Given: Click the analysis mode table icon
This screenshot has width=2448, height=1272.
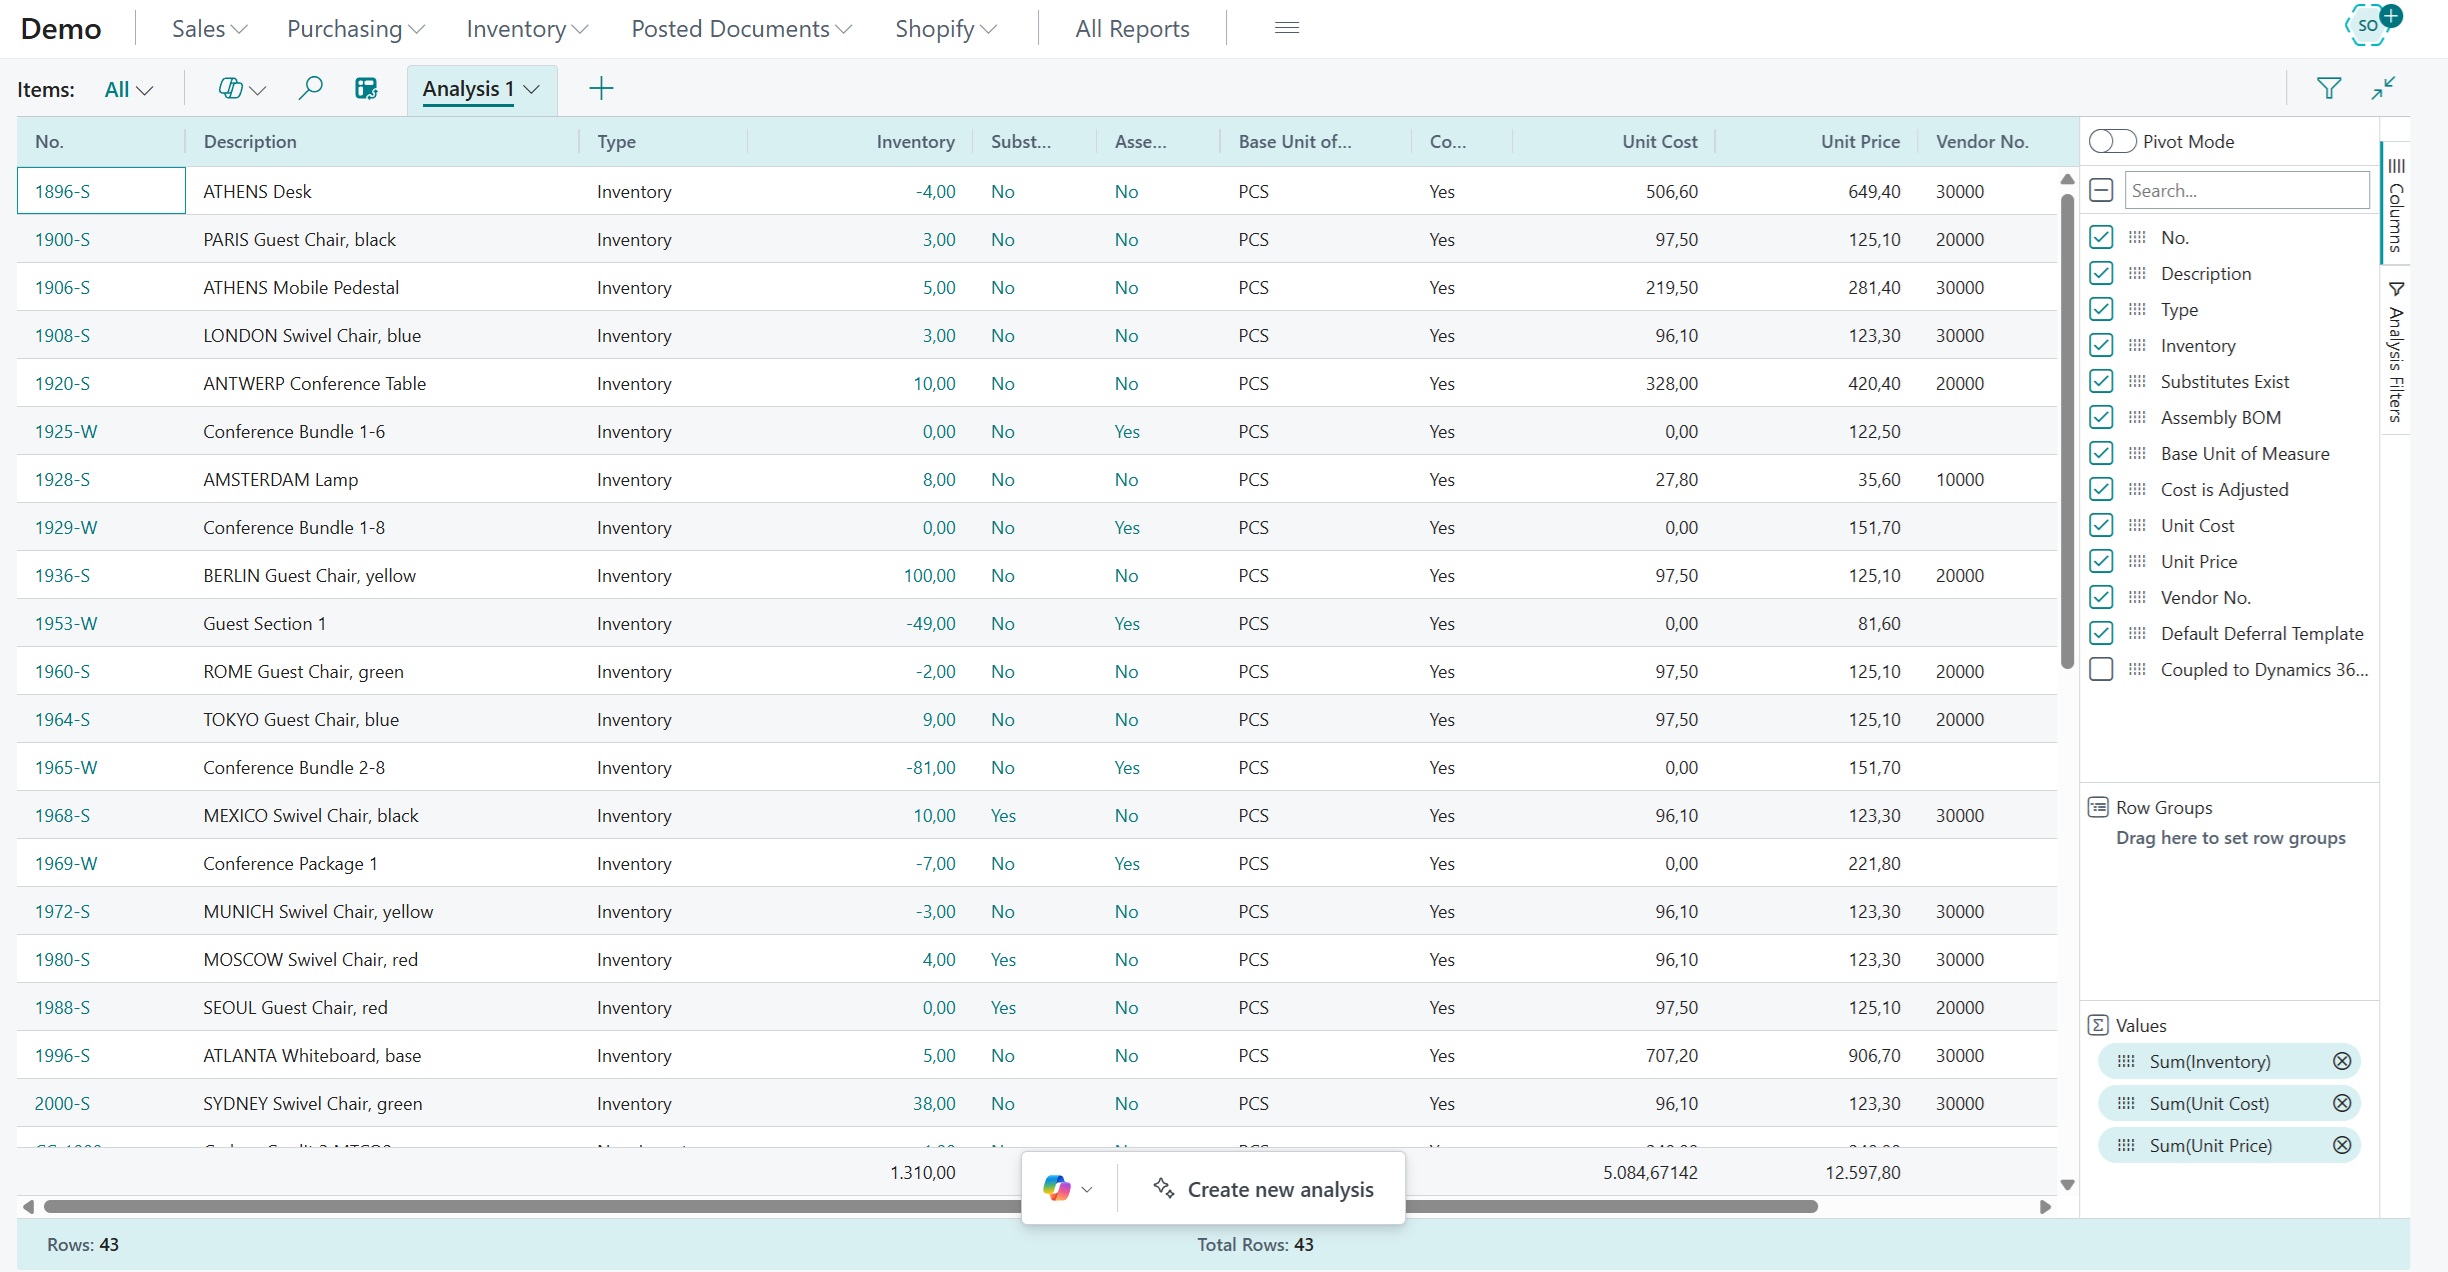Looking at the screenshot, I should click(366, 89).
